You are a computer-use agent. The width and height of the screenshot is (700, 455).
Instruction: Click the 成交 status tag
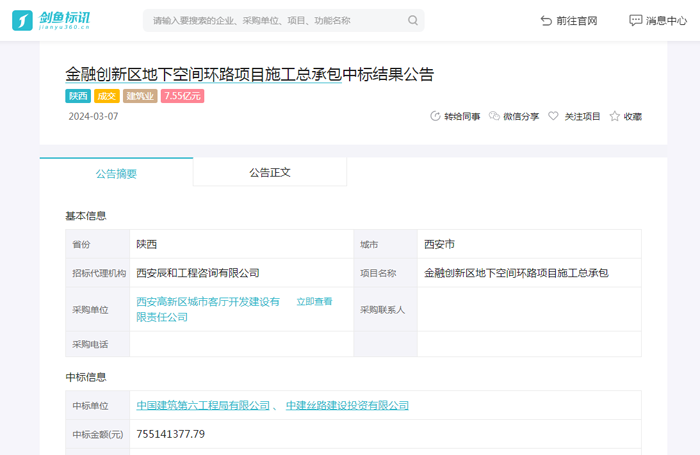point(106,96)
